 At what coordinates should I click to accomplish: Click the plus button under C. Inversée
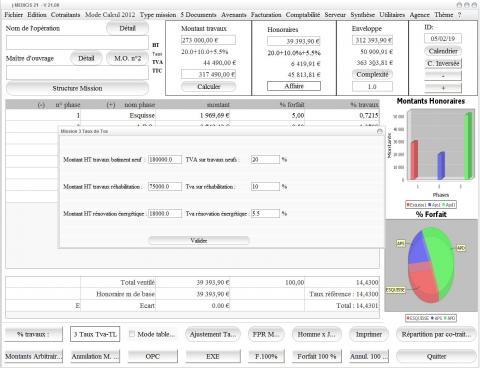coord(443,88)
